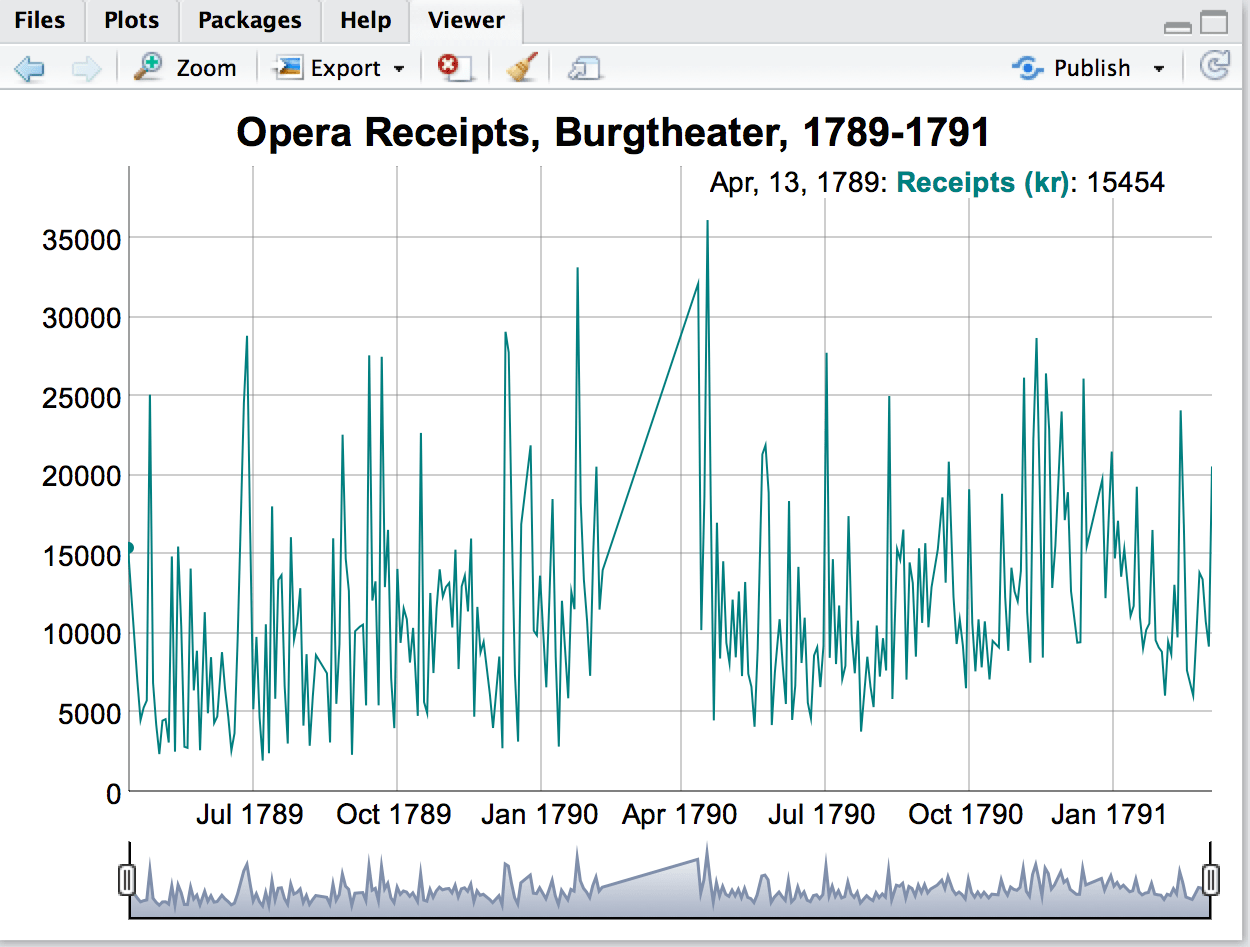Image resolution: width=1250 pixels, height=947 pixels.
Task: Open the Help tab
Action: pyautogui.click(x=365, y=20)
